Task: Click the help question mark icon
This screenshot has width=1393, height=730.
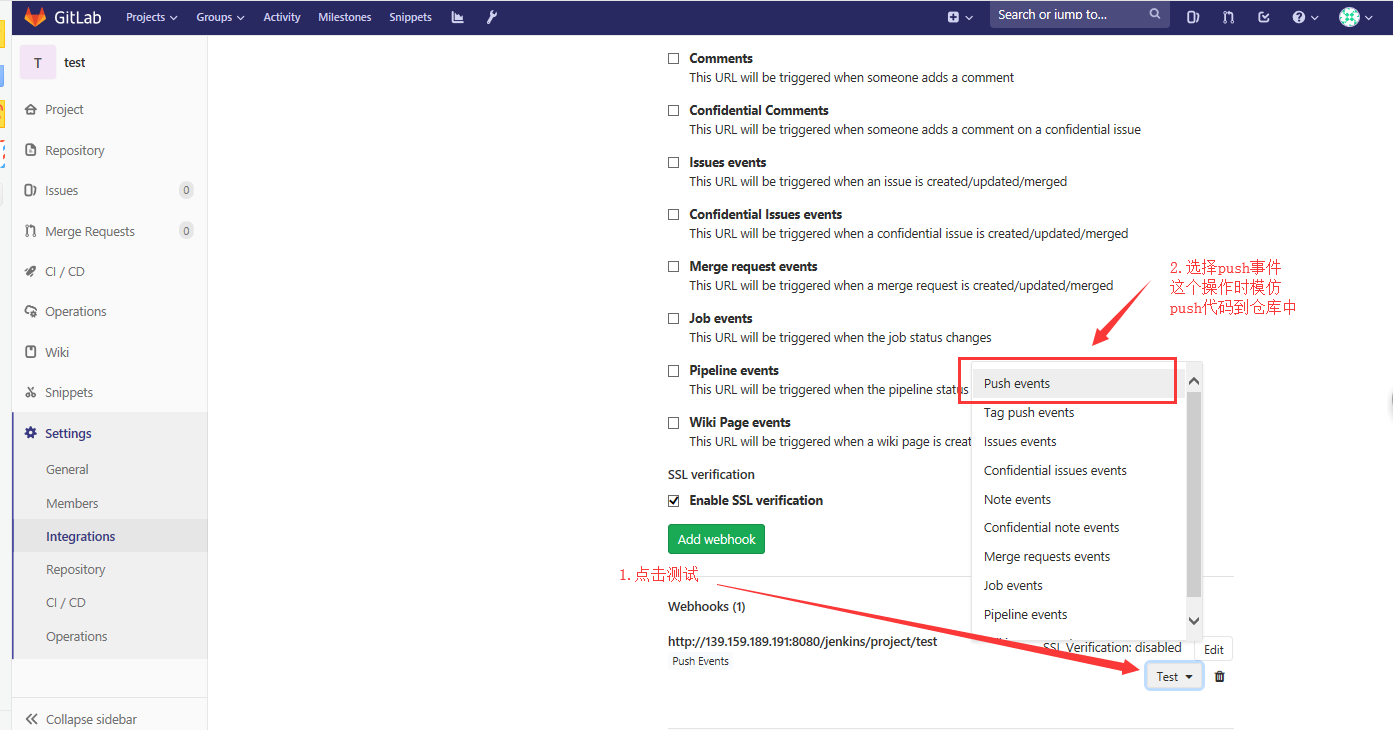Action: point(1299,17)
